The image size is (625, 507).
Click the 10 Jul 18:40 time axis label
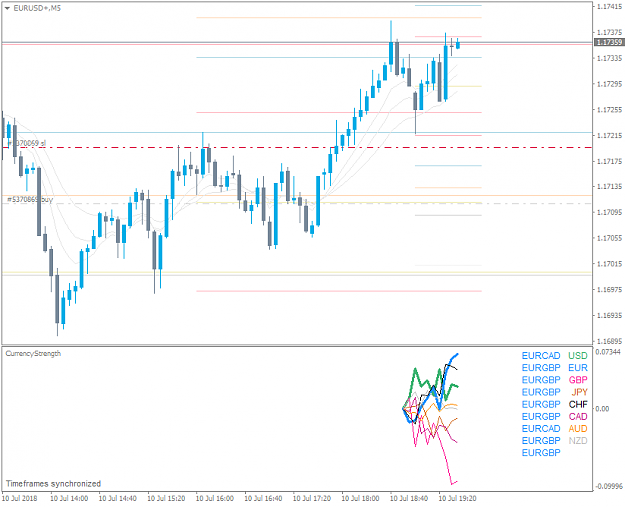[409, 498]
